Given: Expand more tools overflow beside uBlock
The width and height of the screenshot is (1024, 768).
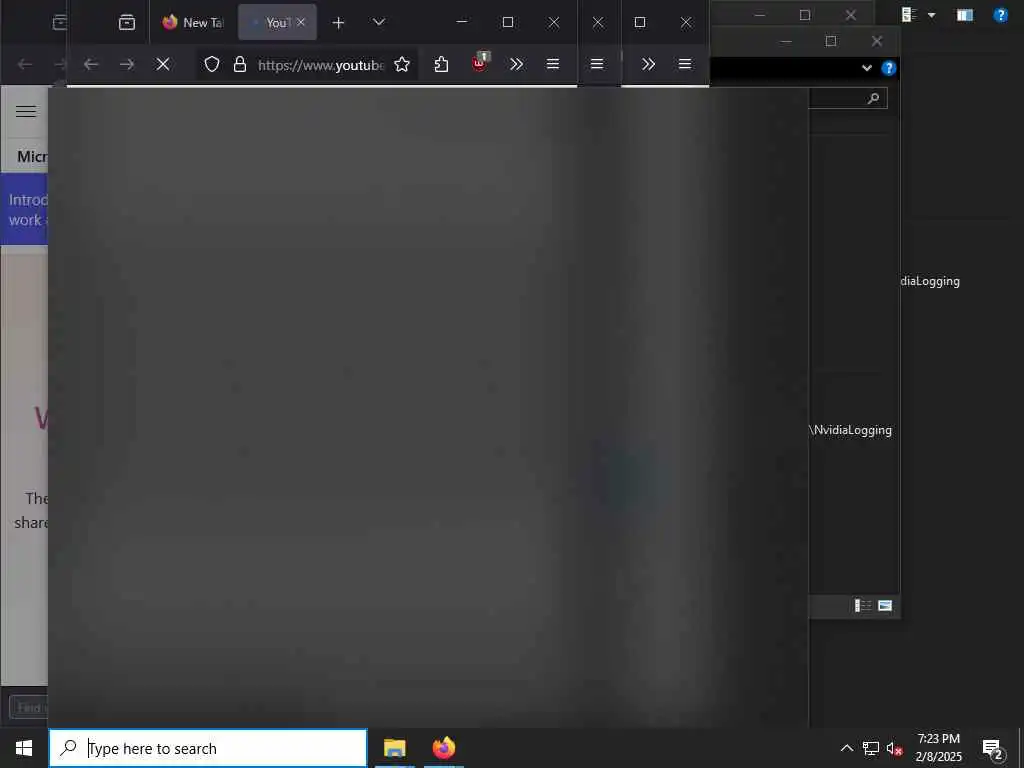Looking at the screenshot, I should tap(517, 64).
